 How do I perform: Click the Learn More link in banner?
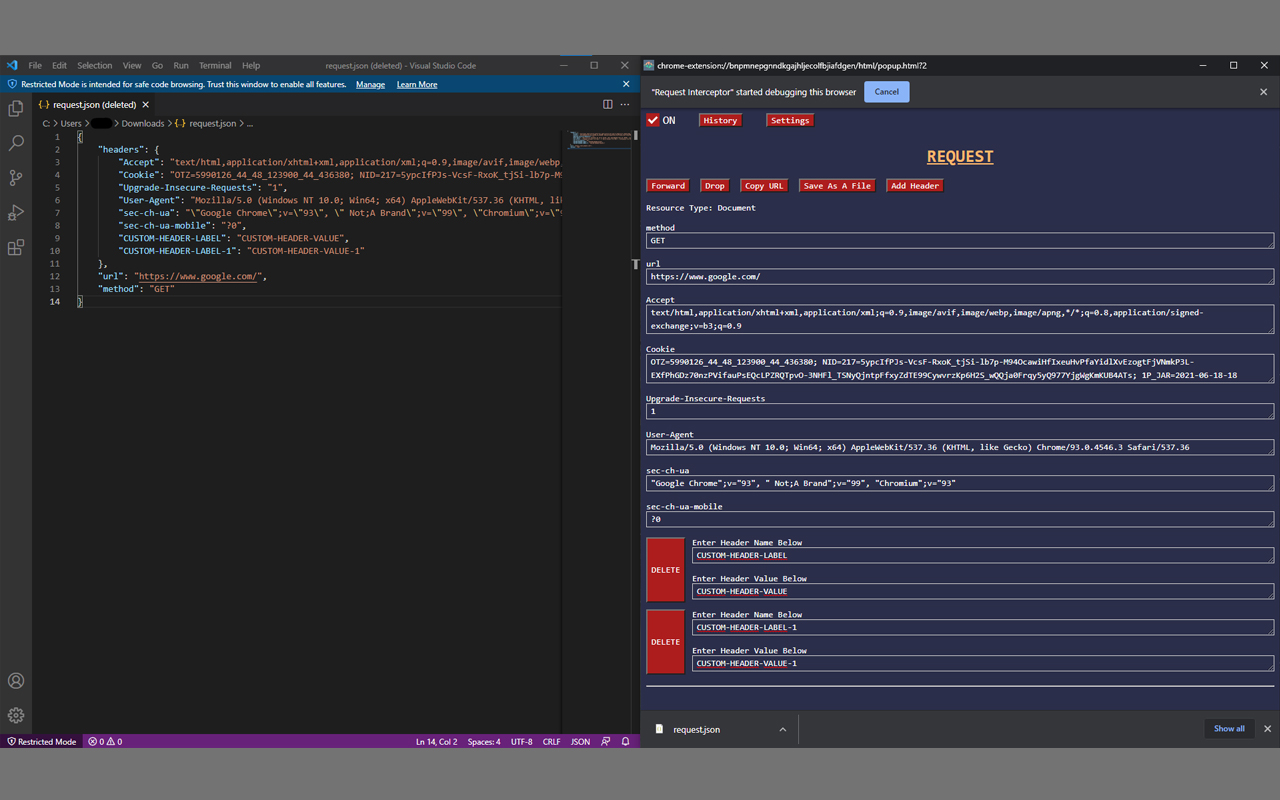point(416,85)
